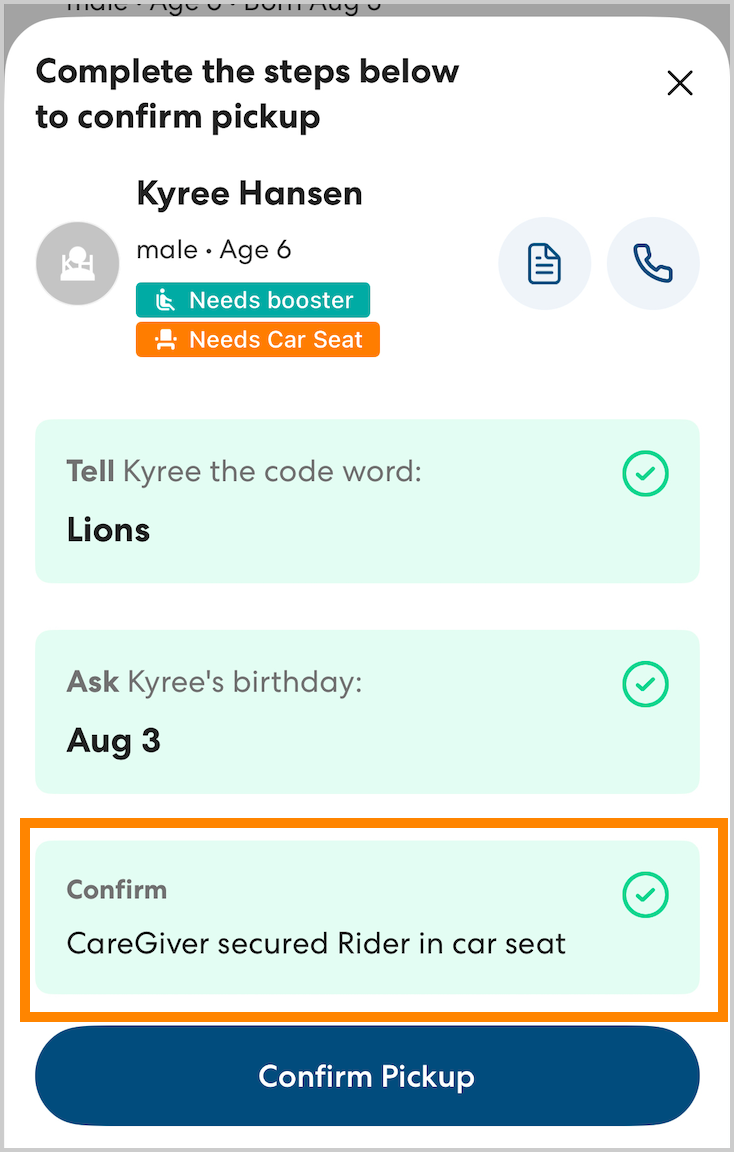Tap 'Tell Kyree the code word' prompt
The height and width of the screenshot is (1152, 734).
tap(244, 471)
